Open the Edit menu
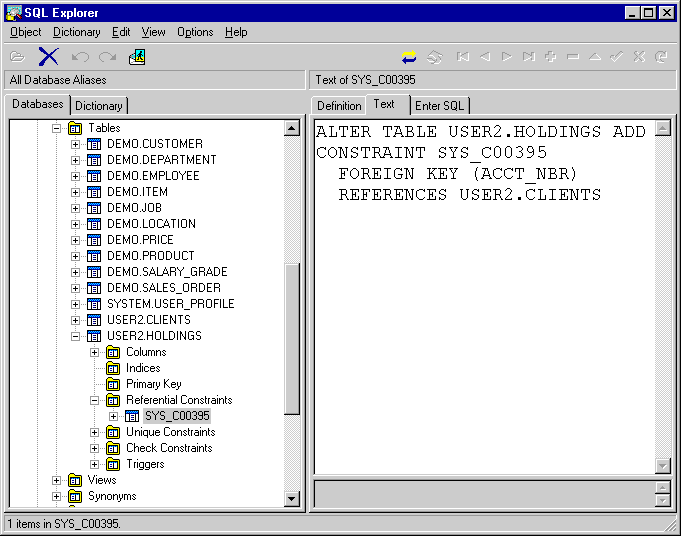The image size is (681, 536). coord(121,32)
